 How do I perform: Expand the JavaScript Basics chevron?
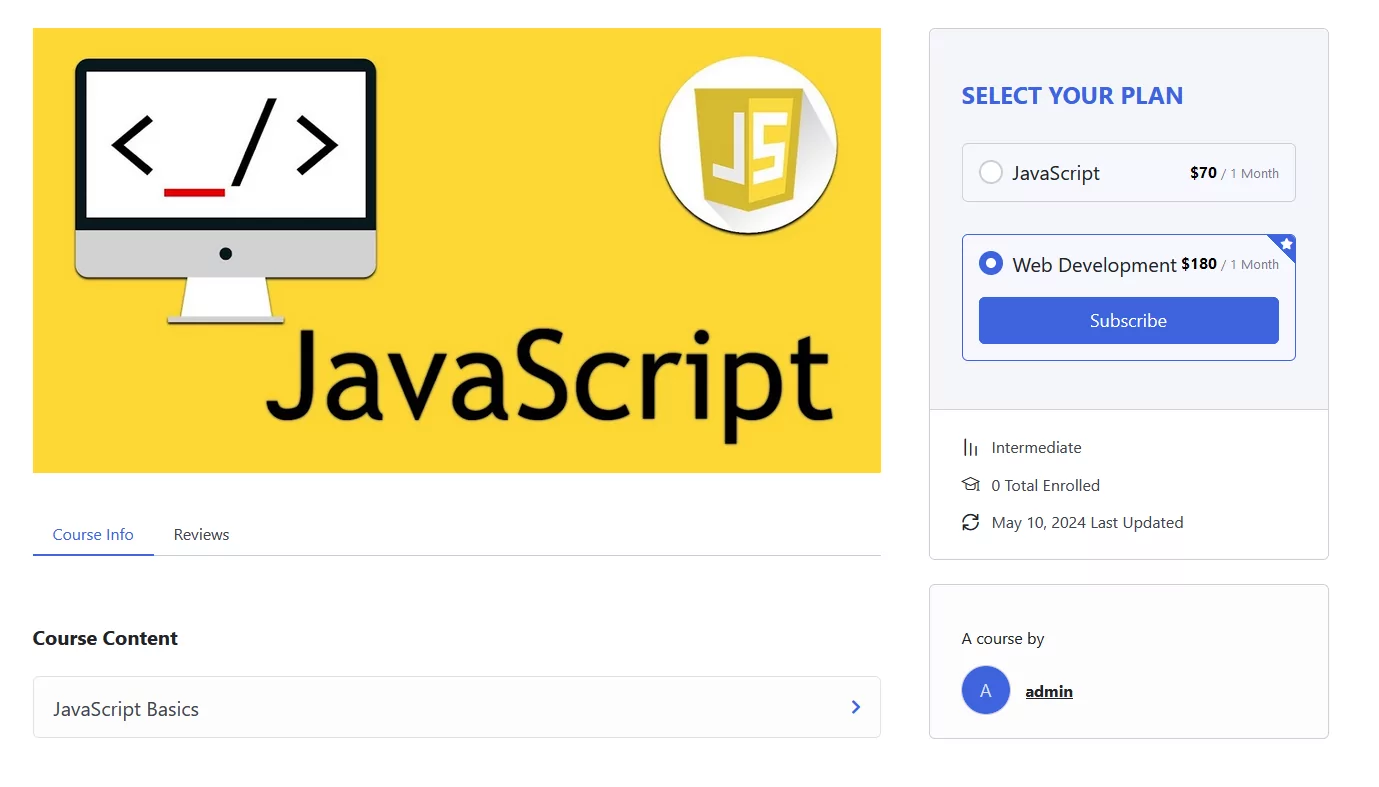click(855, 707)
